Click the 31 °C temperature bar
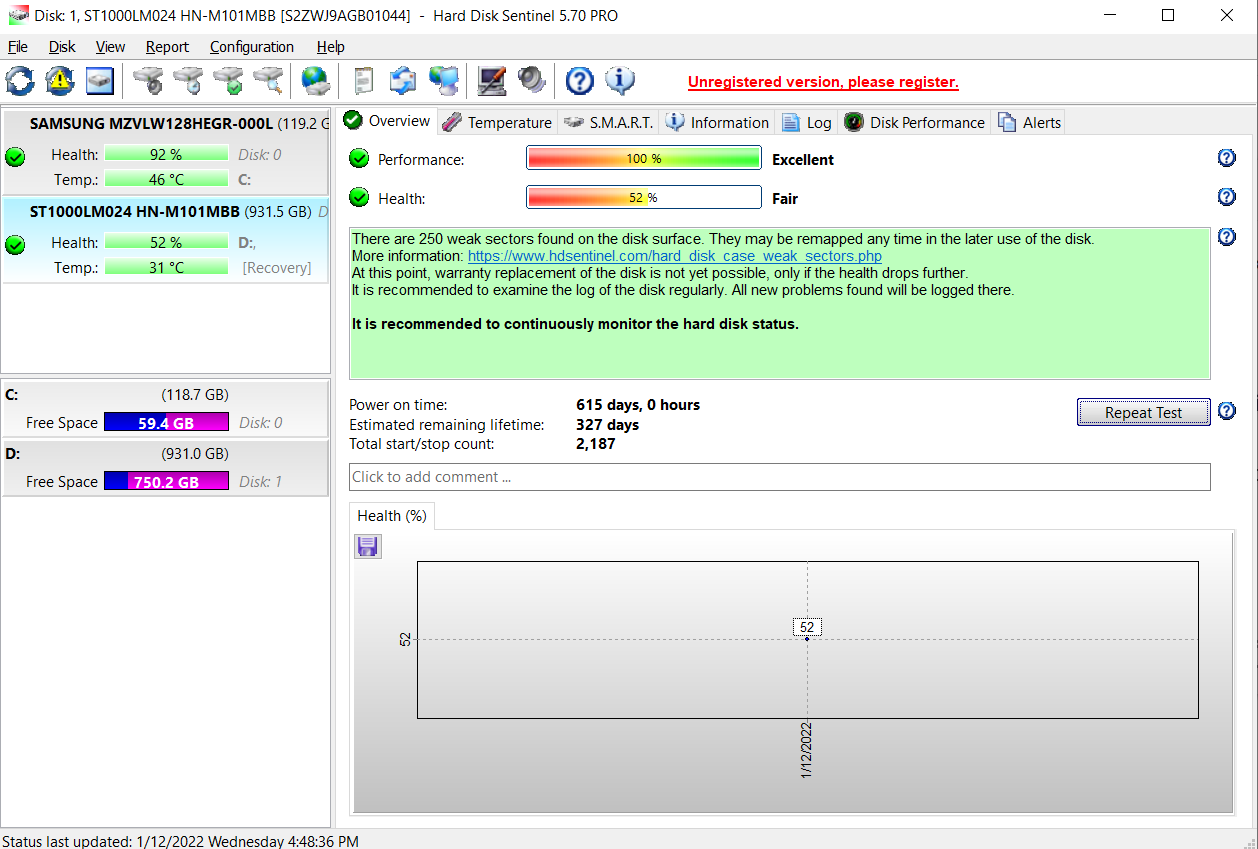1258x849 pixels. click(166, 268)
